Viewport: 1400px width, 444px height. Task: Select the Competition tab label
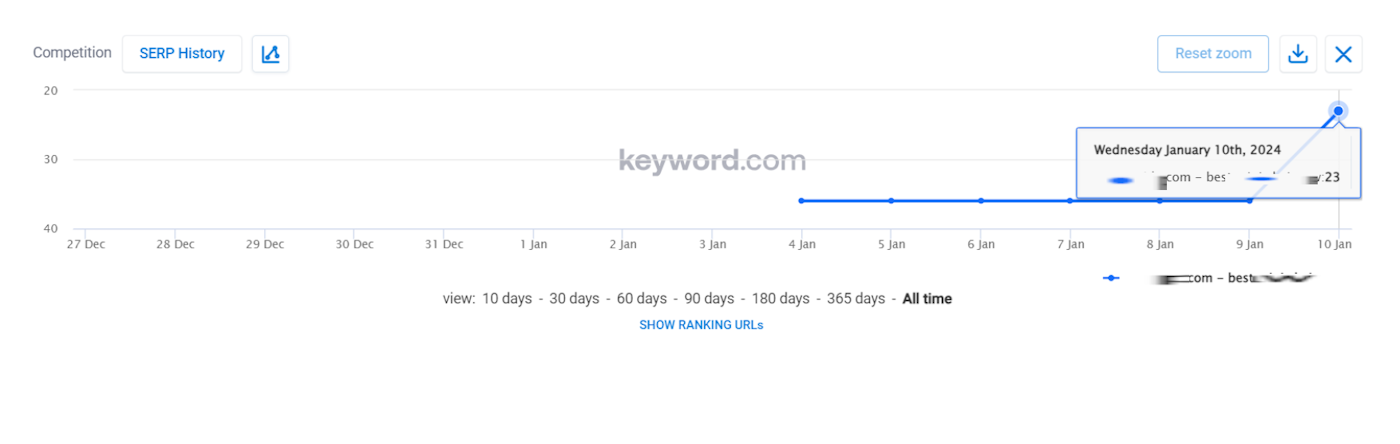pos(72,53)
